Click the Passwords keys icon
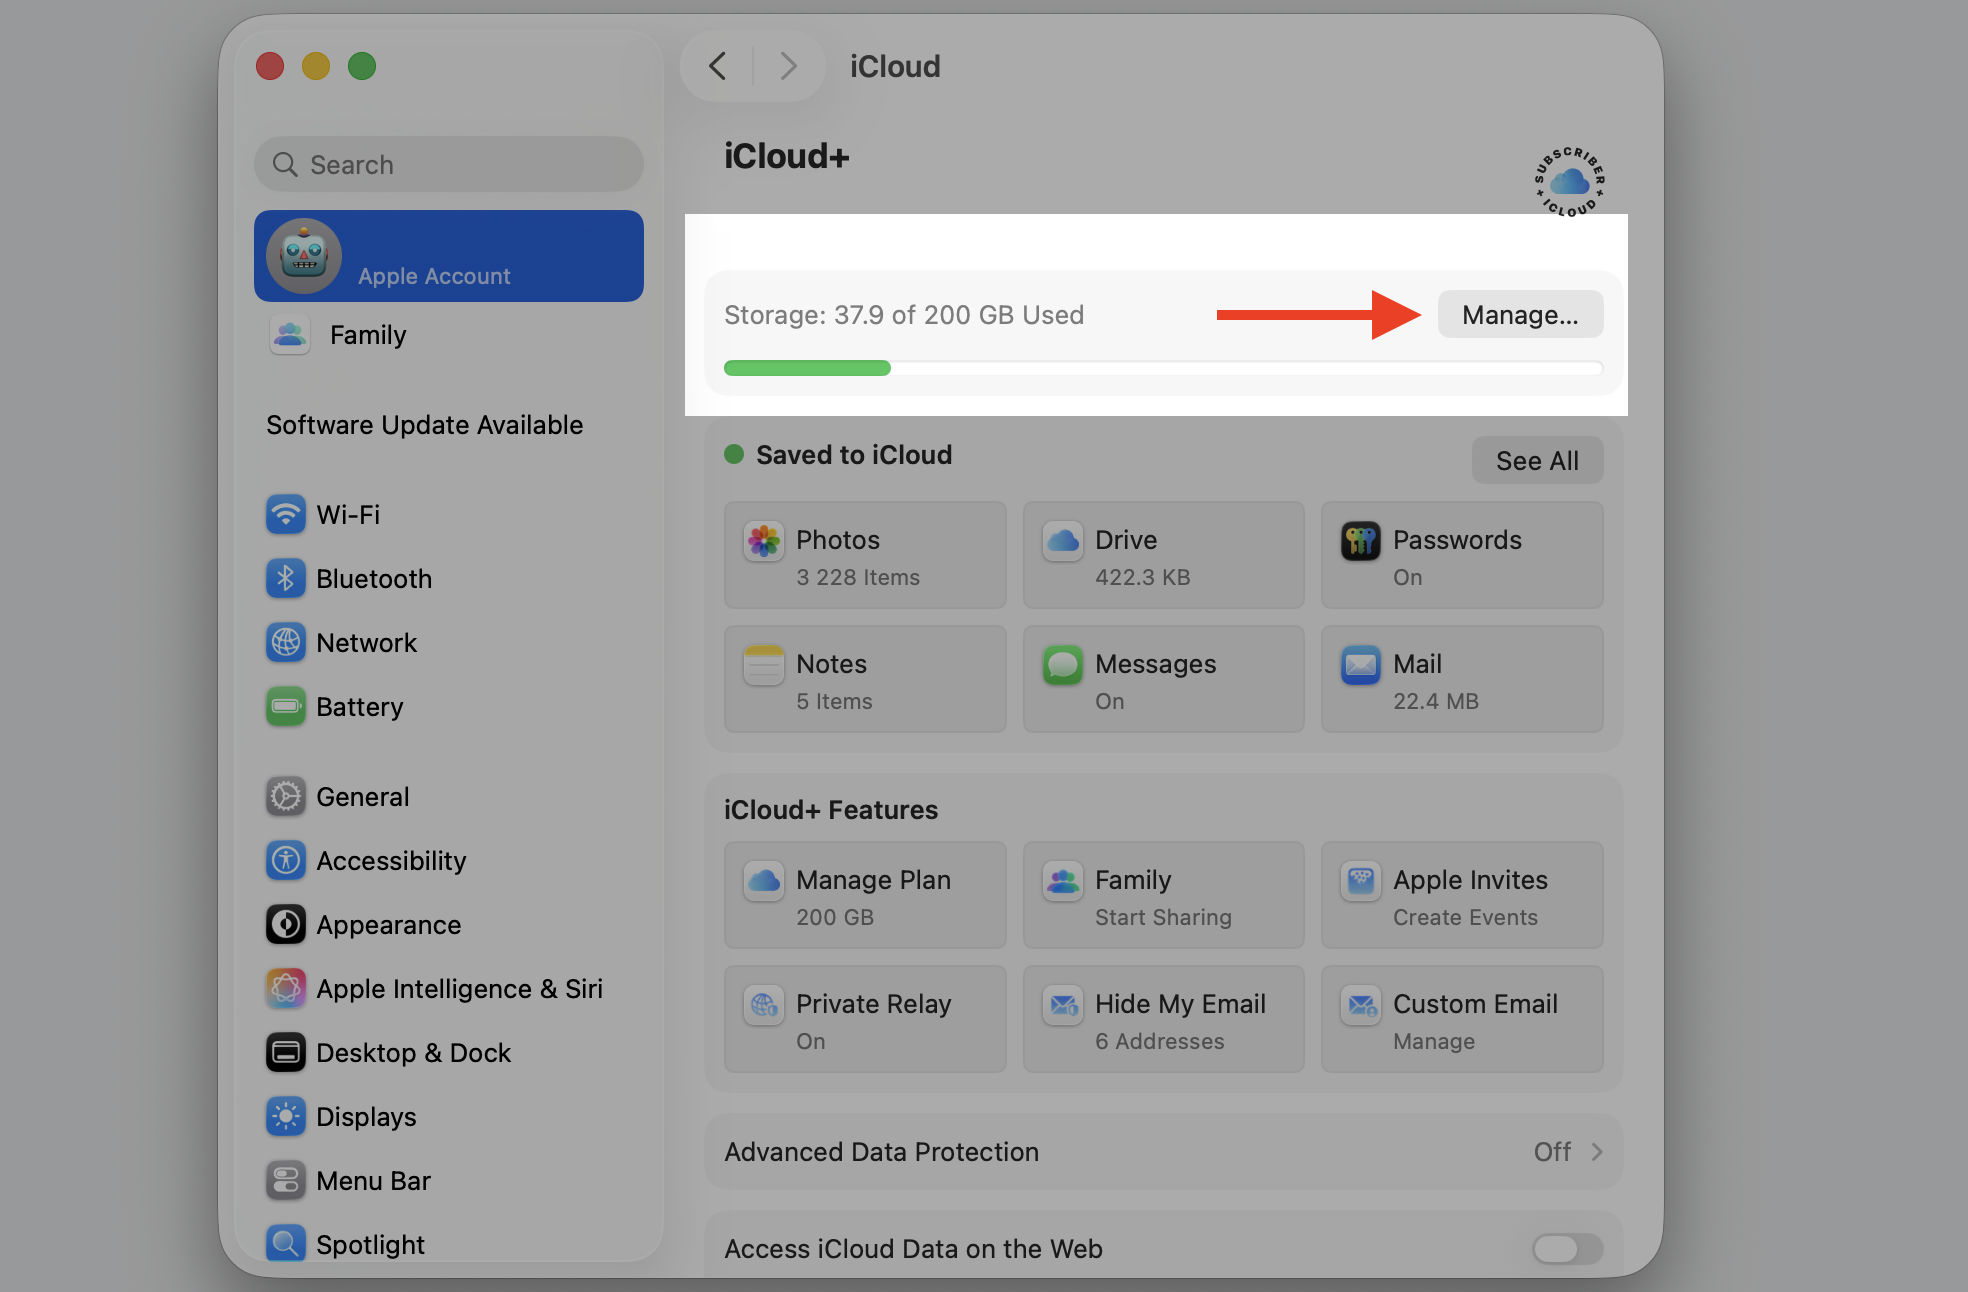 [1361, 542]
